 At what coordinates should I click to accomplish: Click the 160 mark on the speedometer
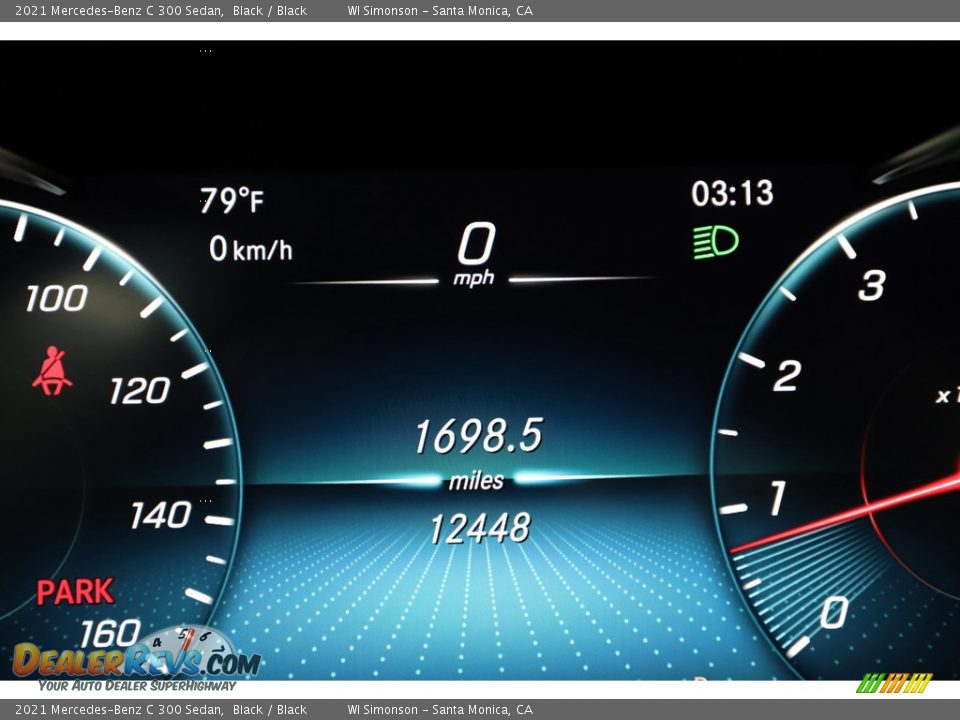pyautogui.click(x=112, y=631)
